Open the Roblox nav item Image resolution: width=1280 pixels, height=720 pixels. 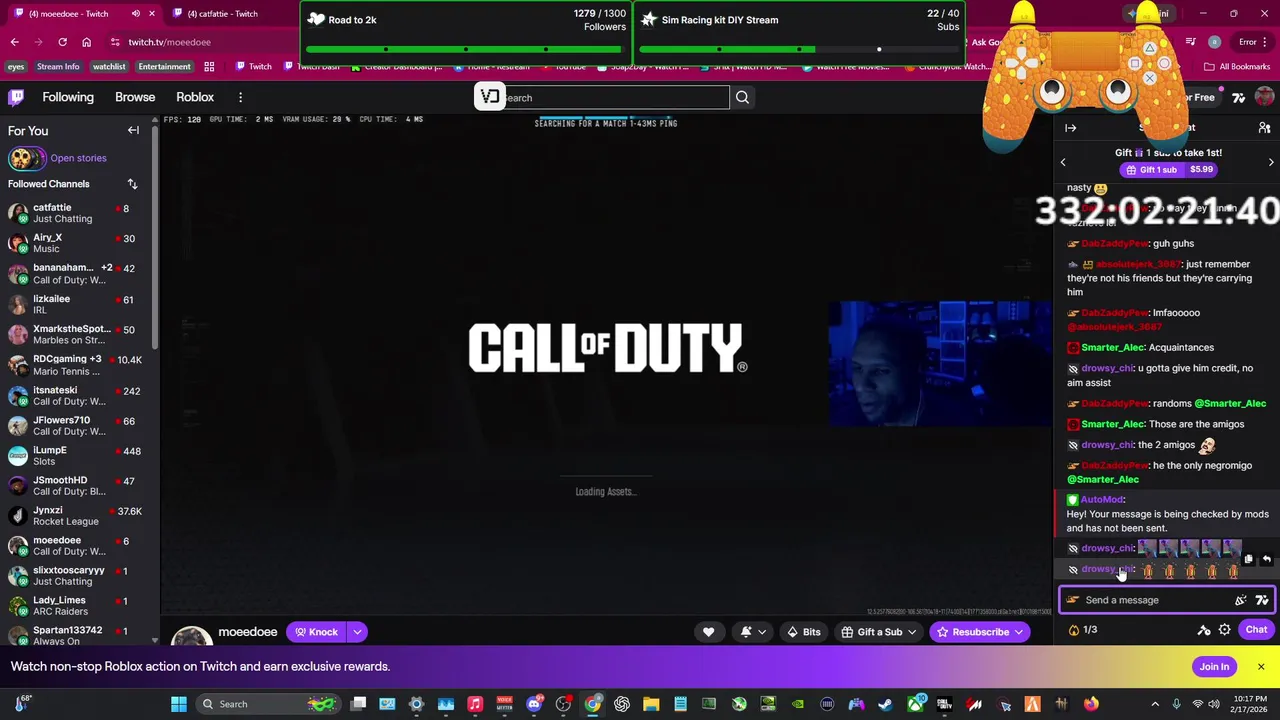(x=195, y=97)
